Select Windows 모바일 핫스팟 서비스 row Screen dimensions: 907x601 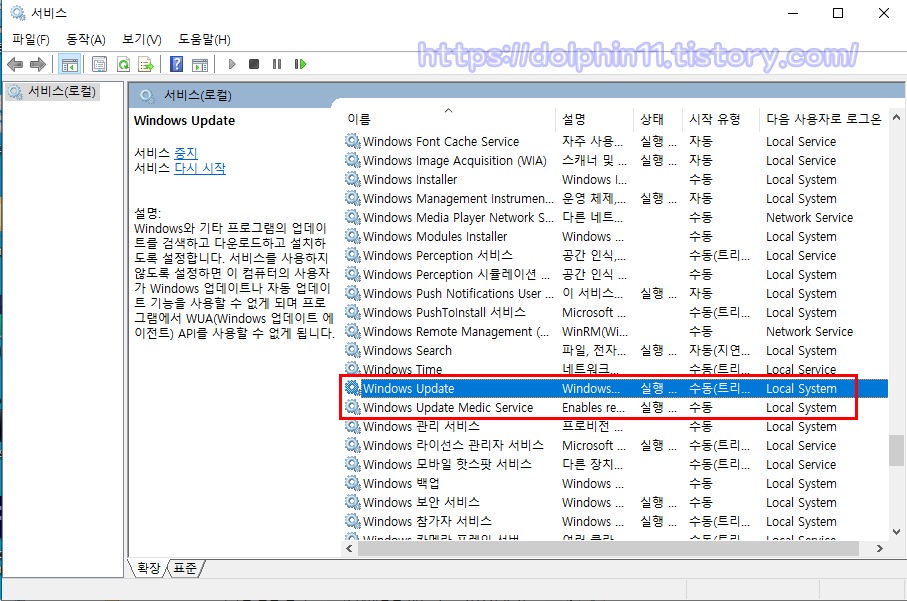tap(615, 464)
